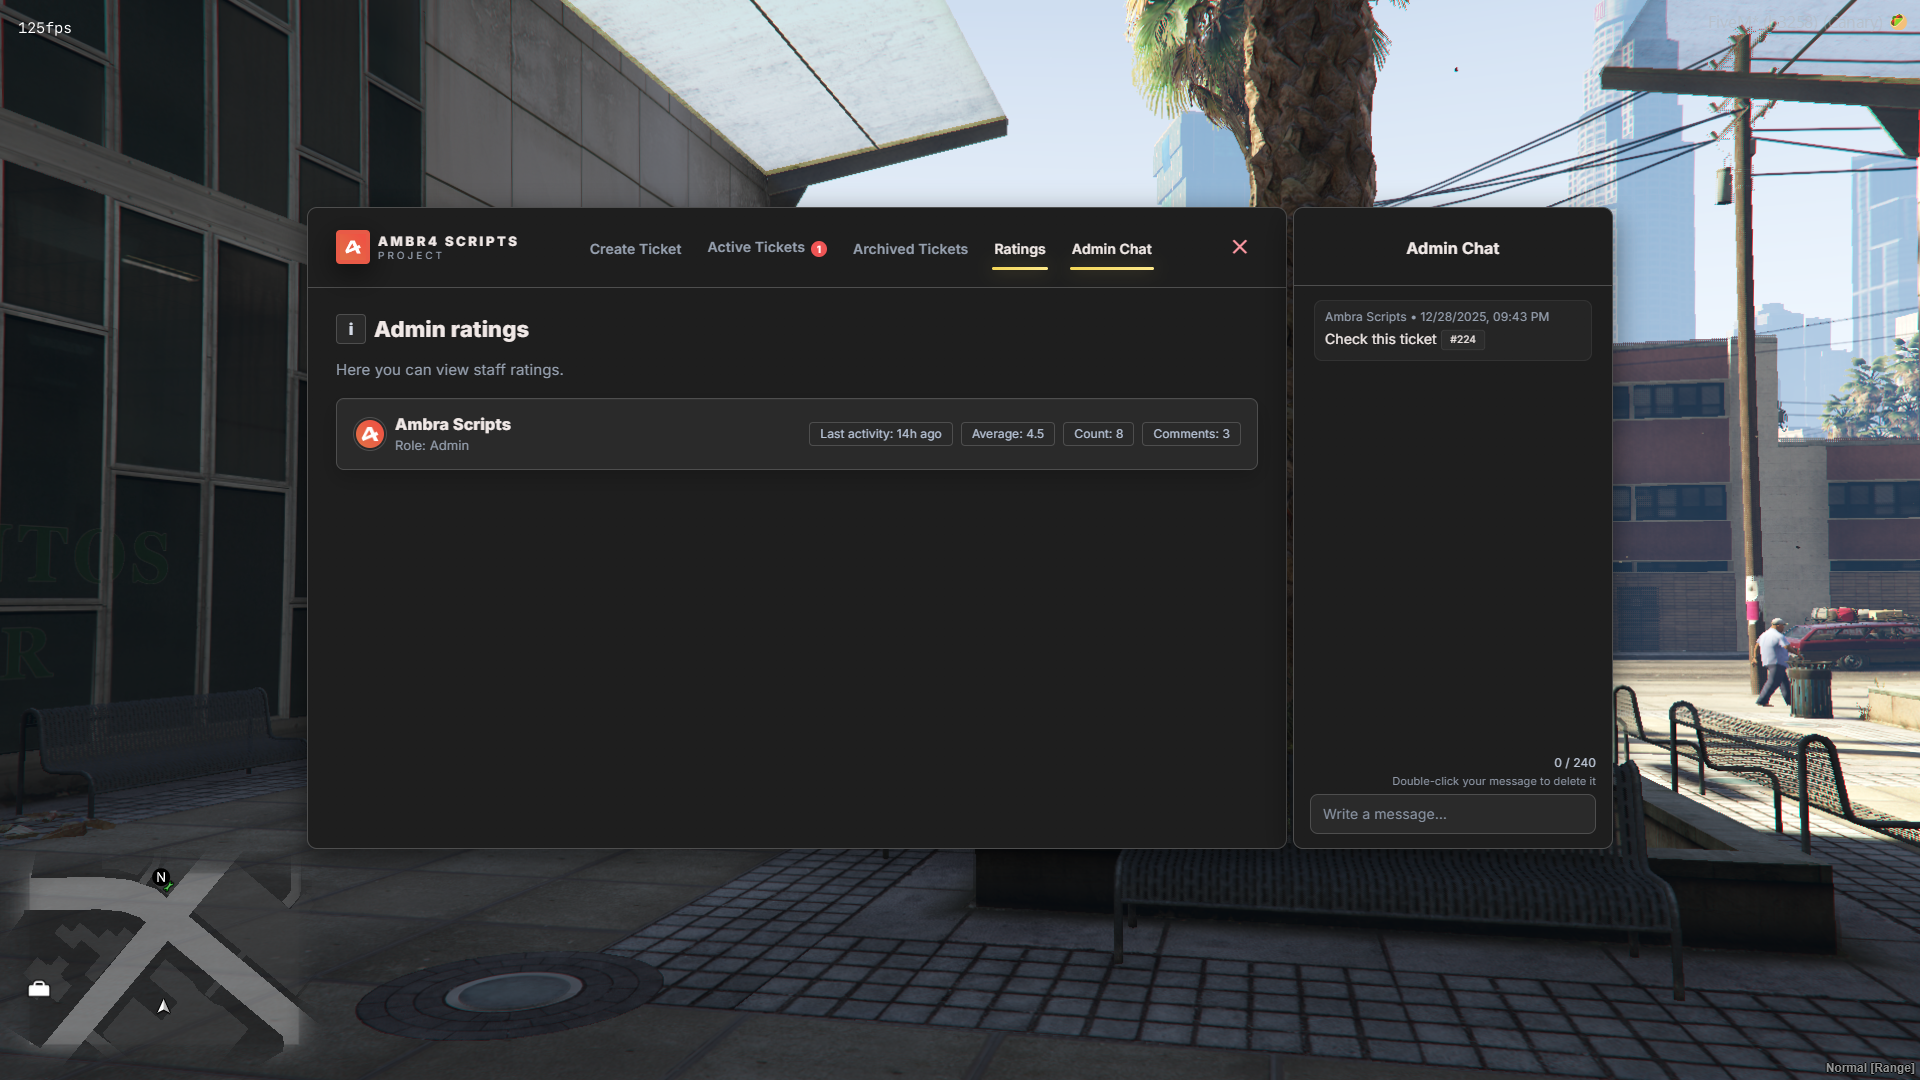Viewport: 1920px width, 1080px height.
Task: Click the Comments: 3 badge
Action: pyautogui.click(x=1191, y=434)
